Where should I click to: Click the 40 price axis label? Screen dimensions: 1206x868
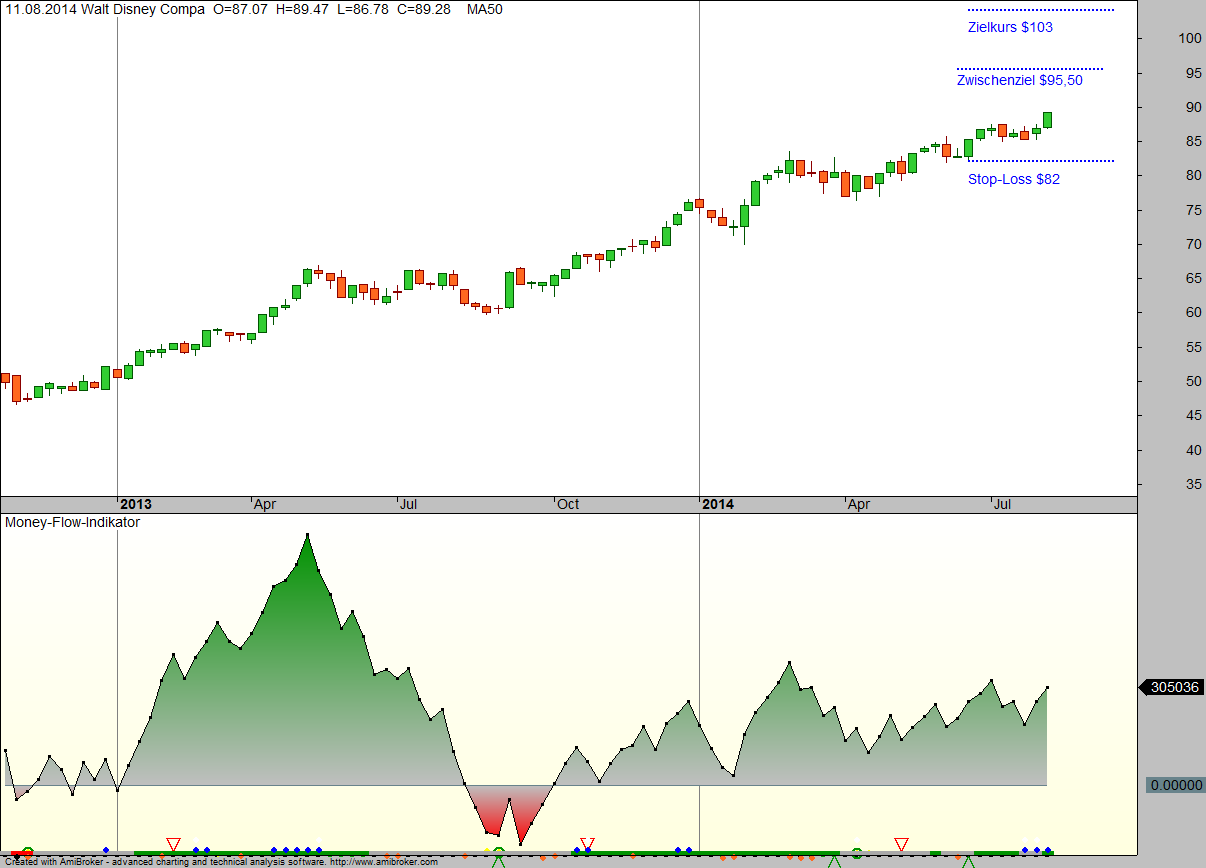tap(1194, 450)
